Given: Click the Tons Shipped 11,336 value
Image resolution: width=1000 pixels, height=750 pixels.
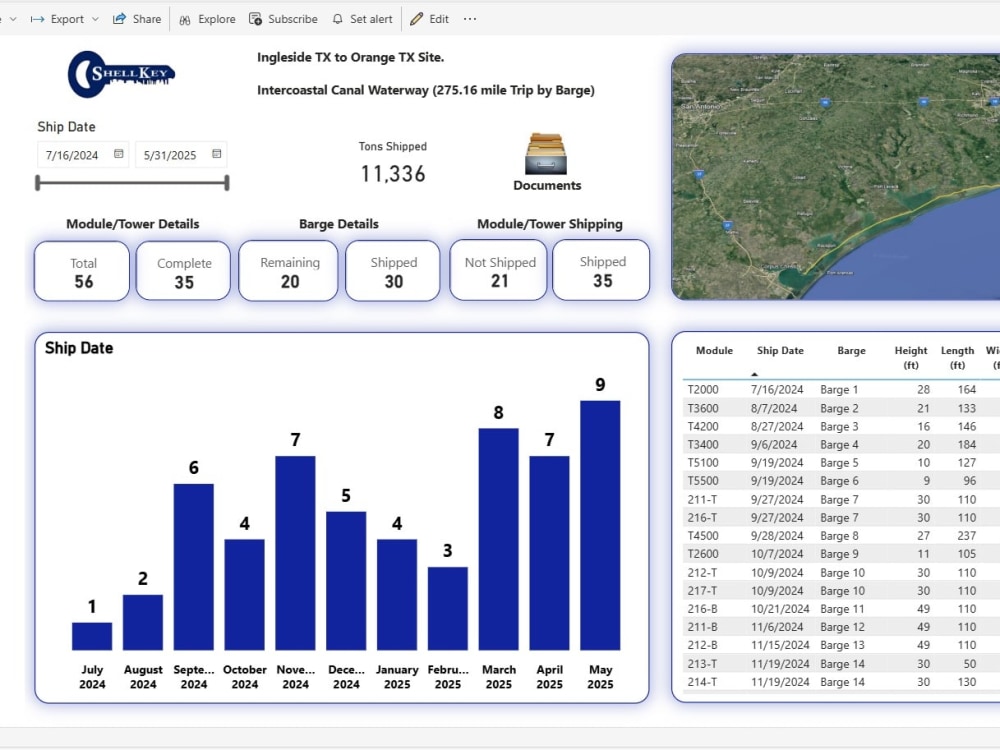Looking at the screenshot, I should click(393, 173).
